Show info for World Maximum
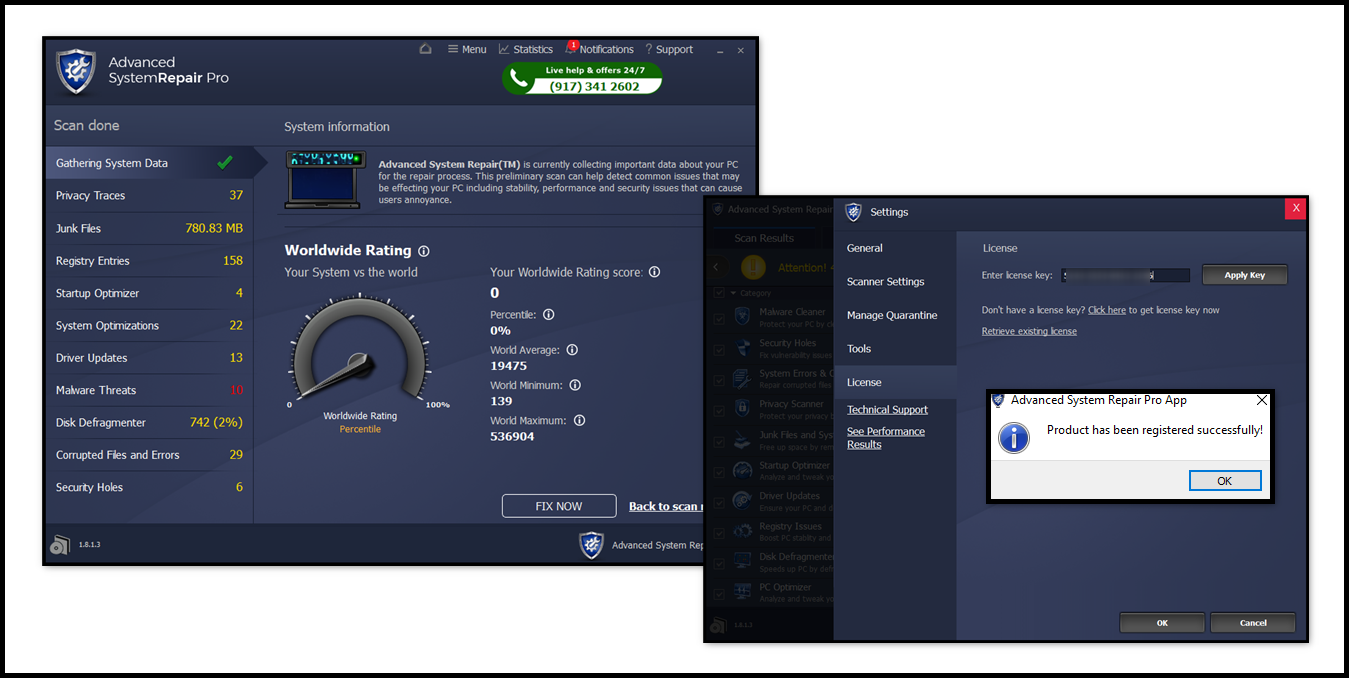This screenshot has width=1349, height=678. point(579,421)
